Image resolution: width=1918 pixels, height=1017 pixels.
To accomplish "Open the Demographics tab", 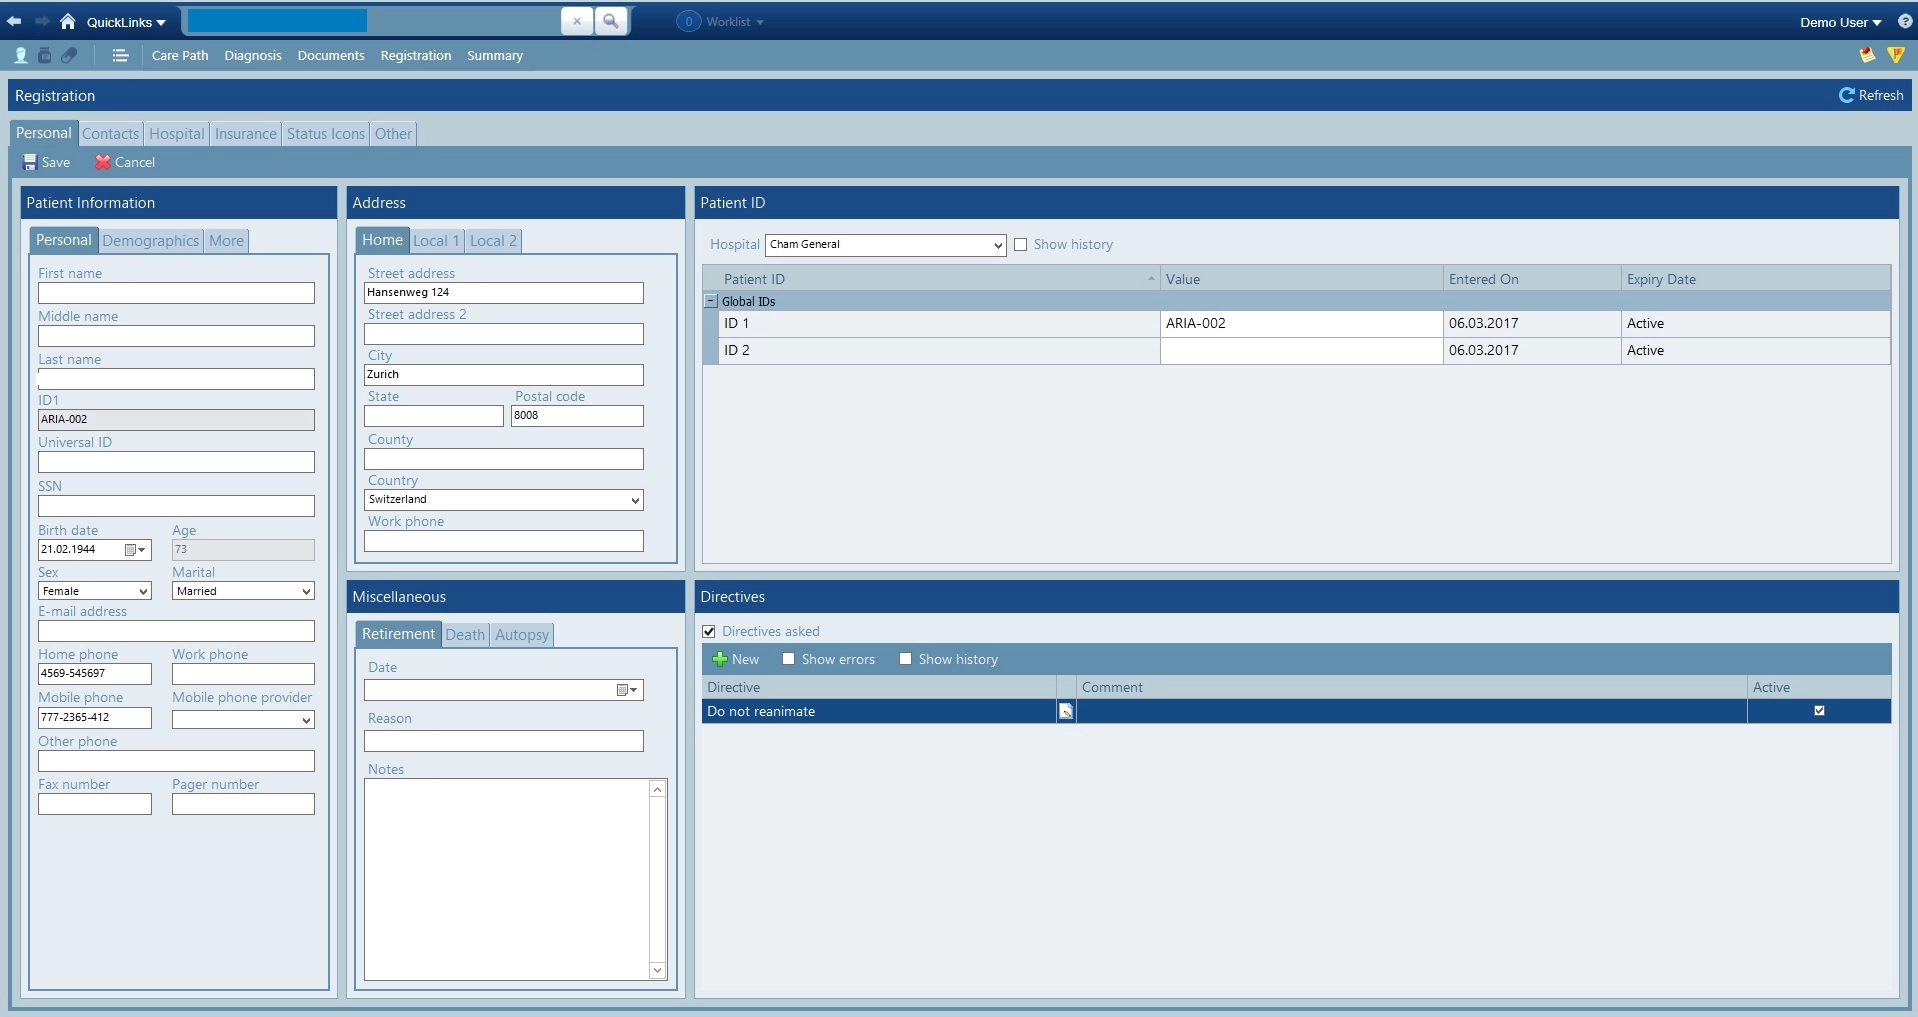I will [150, 241].
